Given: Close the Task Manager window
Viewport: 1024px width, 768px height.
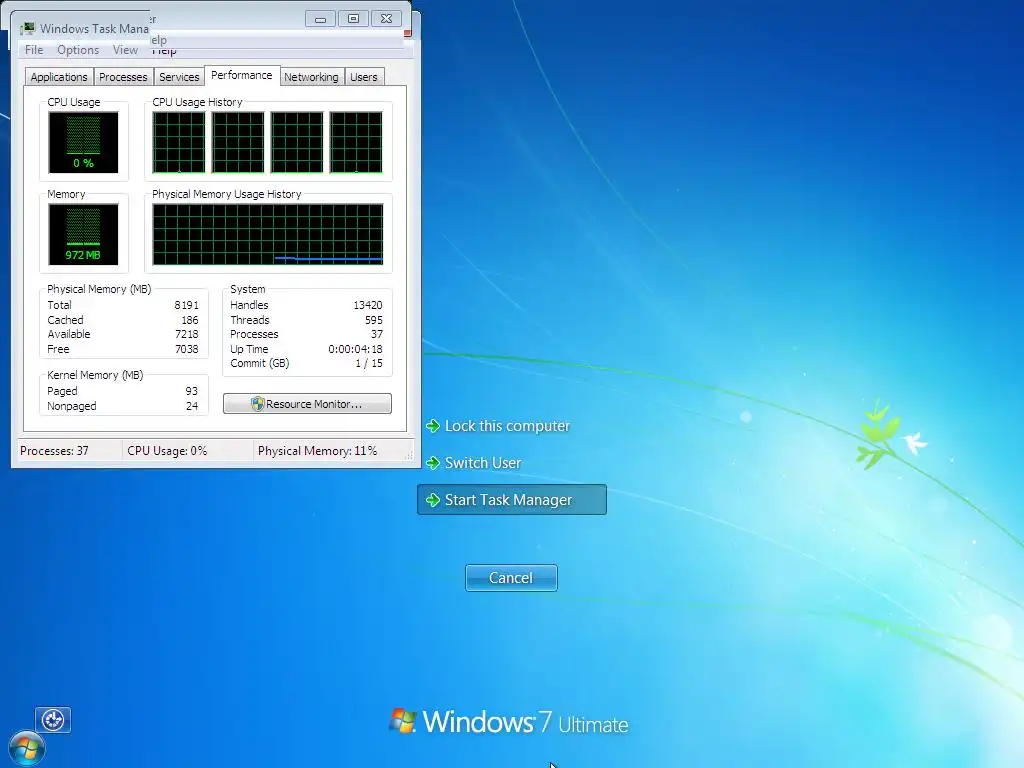Looking at the screenshot, I should pos(387,19).
